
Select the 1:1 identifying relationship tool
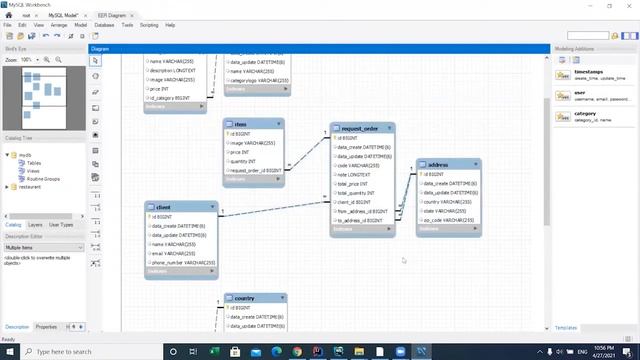(96, 221)
